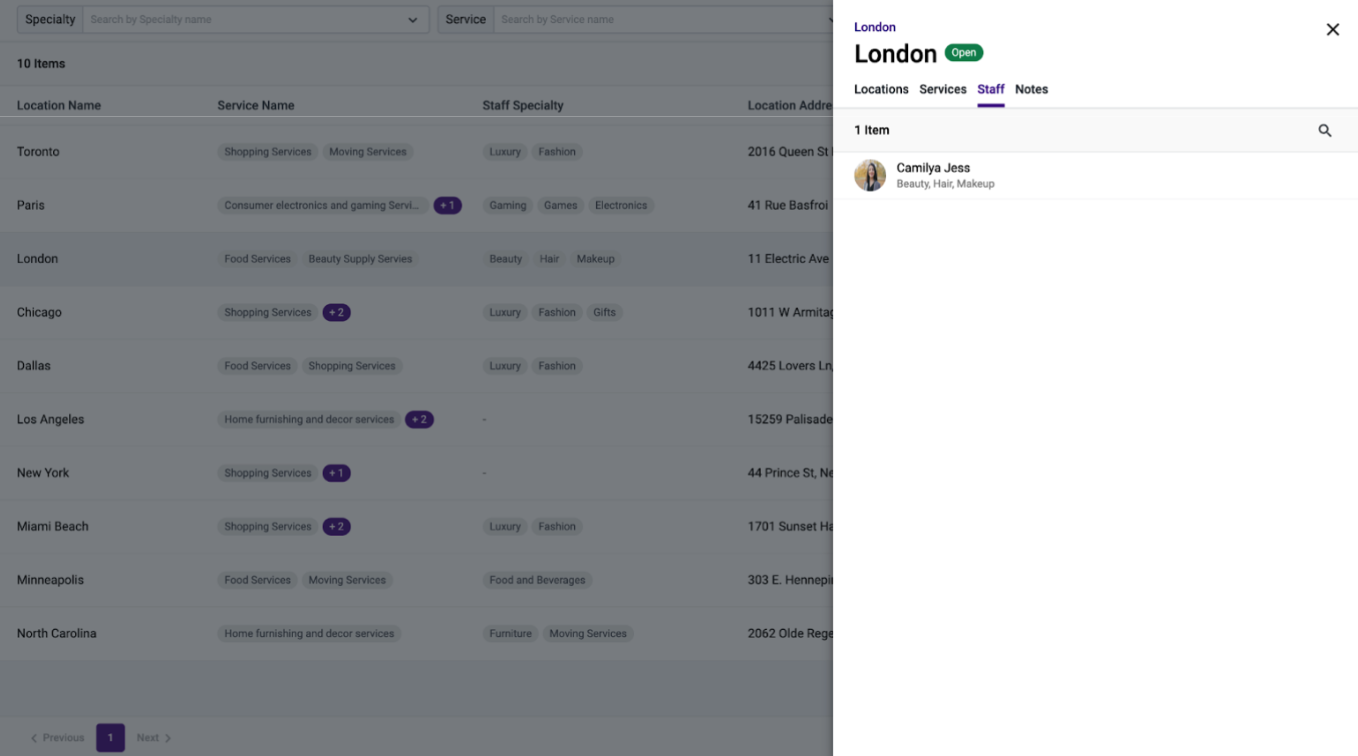1358x756 pixels.
Task: Click the search magnifier icon in Staff panel
Action: 1325,130
